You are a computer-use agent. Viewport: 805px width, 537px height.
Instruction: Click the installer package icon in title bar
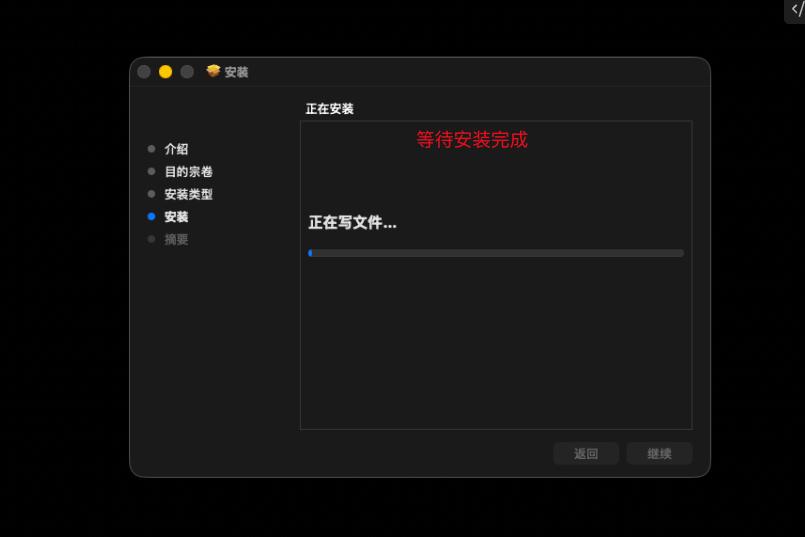pyautogui.click(x=213, y=71)
